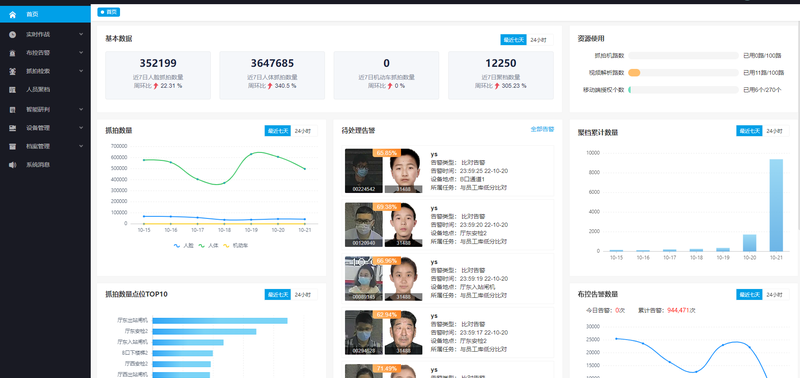Click the clock icon beside 实时作战
The height and width of the screenshot is (378, 800).
click(13, 34)
